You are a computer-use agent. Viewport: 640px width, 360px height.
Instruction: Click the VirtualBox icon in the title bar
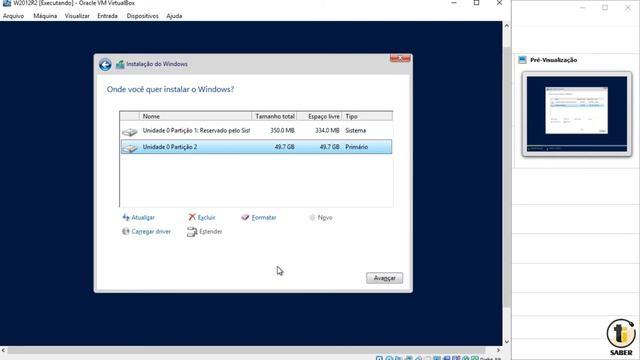point(7,3)
